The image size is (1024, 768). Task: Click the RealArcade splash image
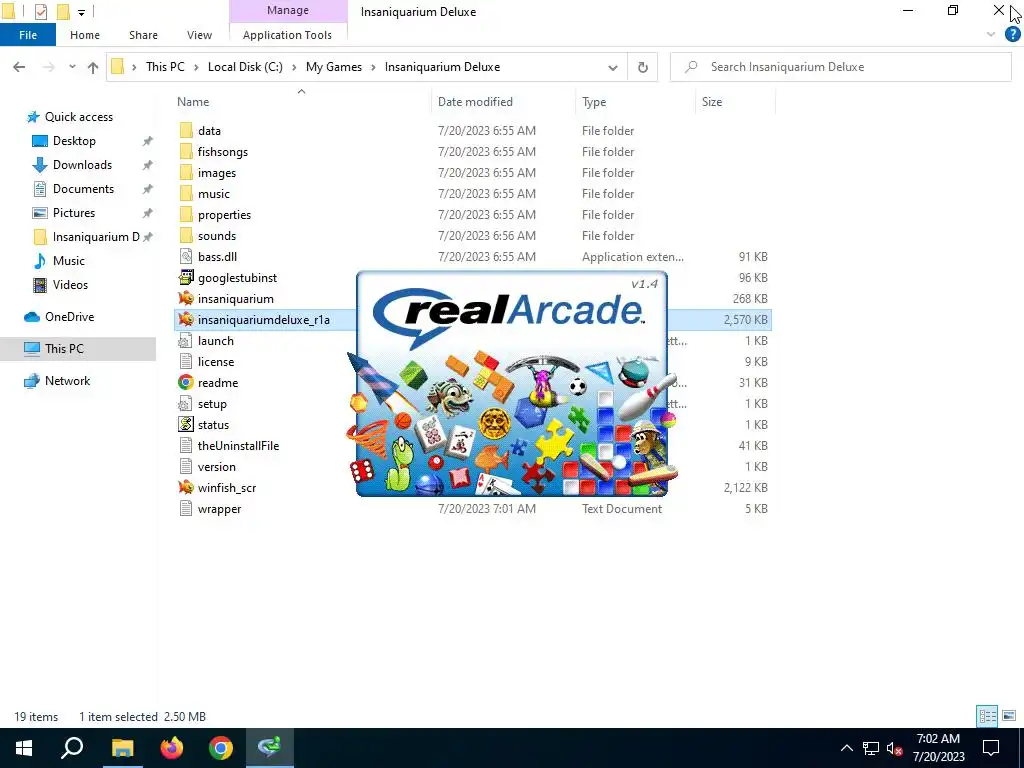pyautogui.click(x=512, y=384)
